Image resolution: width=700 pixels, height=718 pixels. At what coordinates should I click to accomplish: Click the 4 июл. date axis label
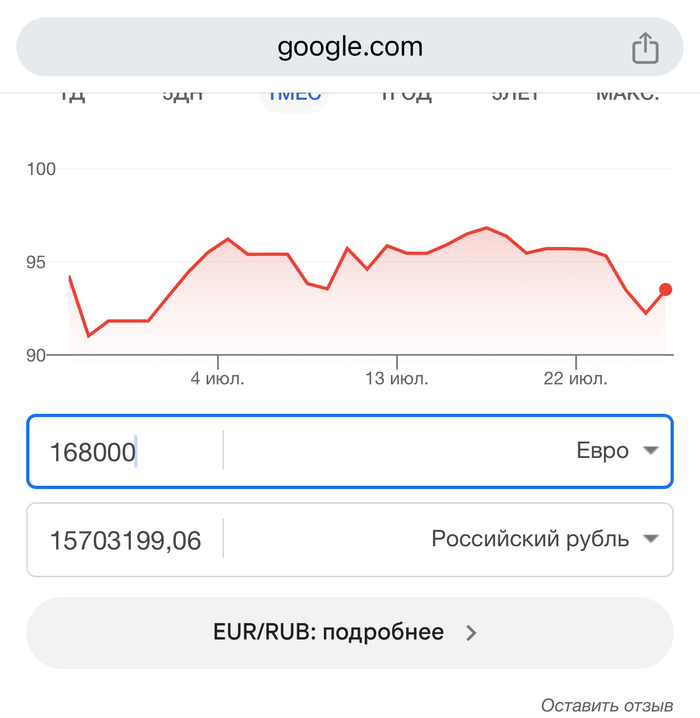click(217, 378)
